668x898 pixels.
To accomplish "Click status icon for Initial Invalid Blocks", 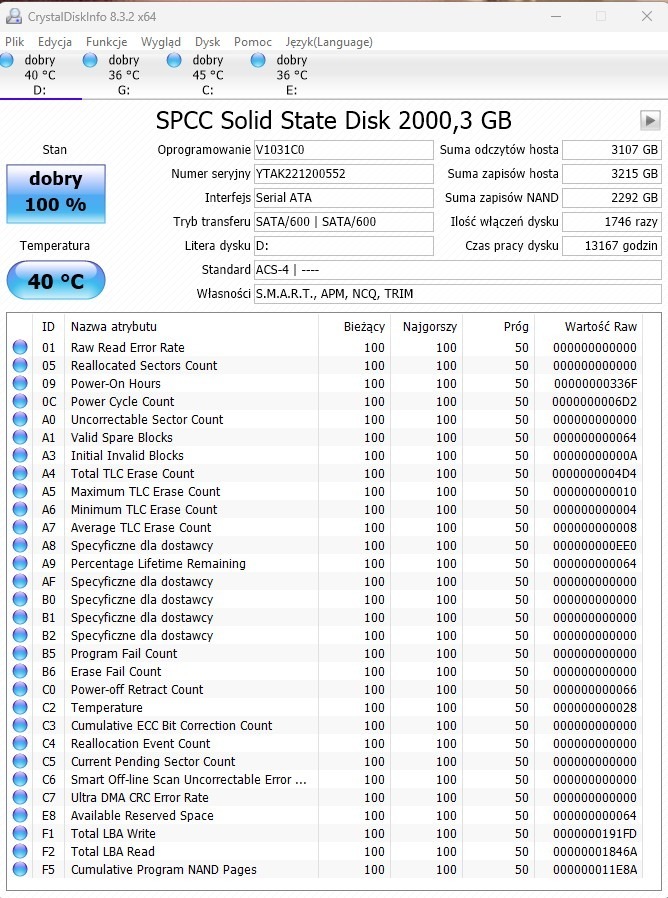I will pos(20,455).
